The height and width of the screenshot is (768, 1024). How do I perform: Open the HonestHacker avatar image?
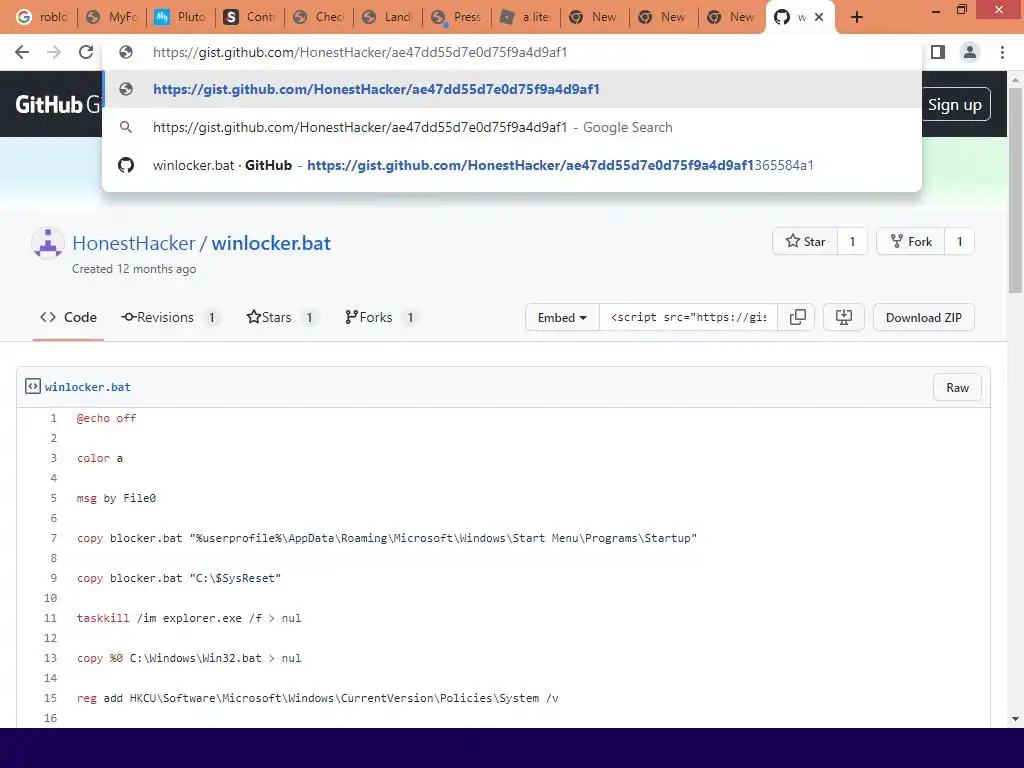click(48, 243)
